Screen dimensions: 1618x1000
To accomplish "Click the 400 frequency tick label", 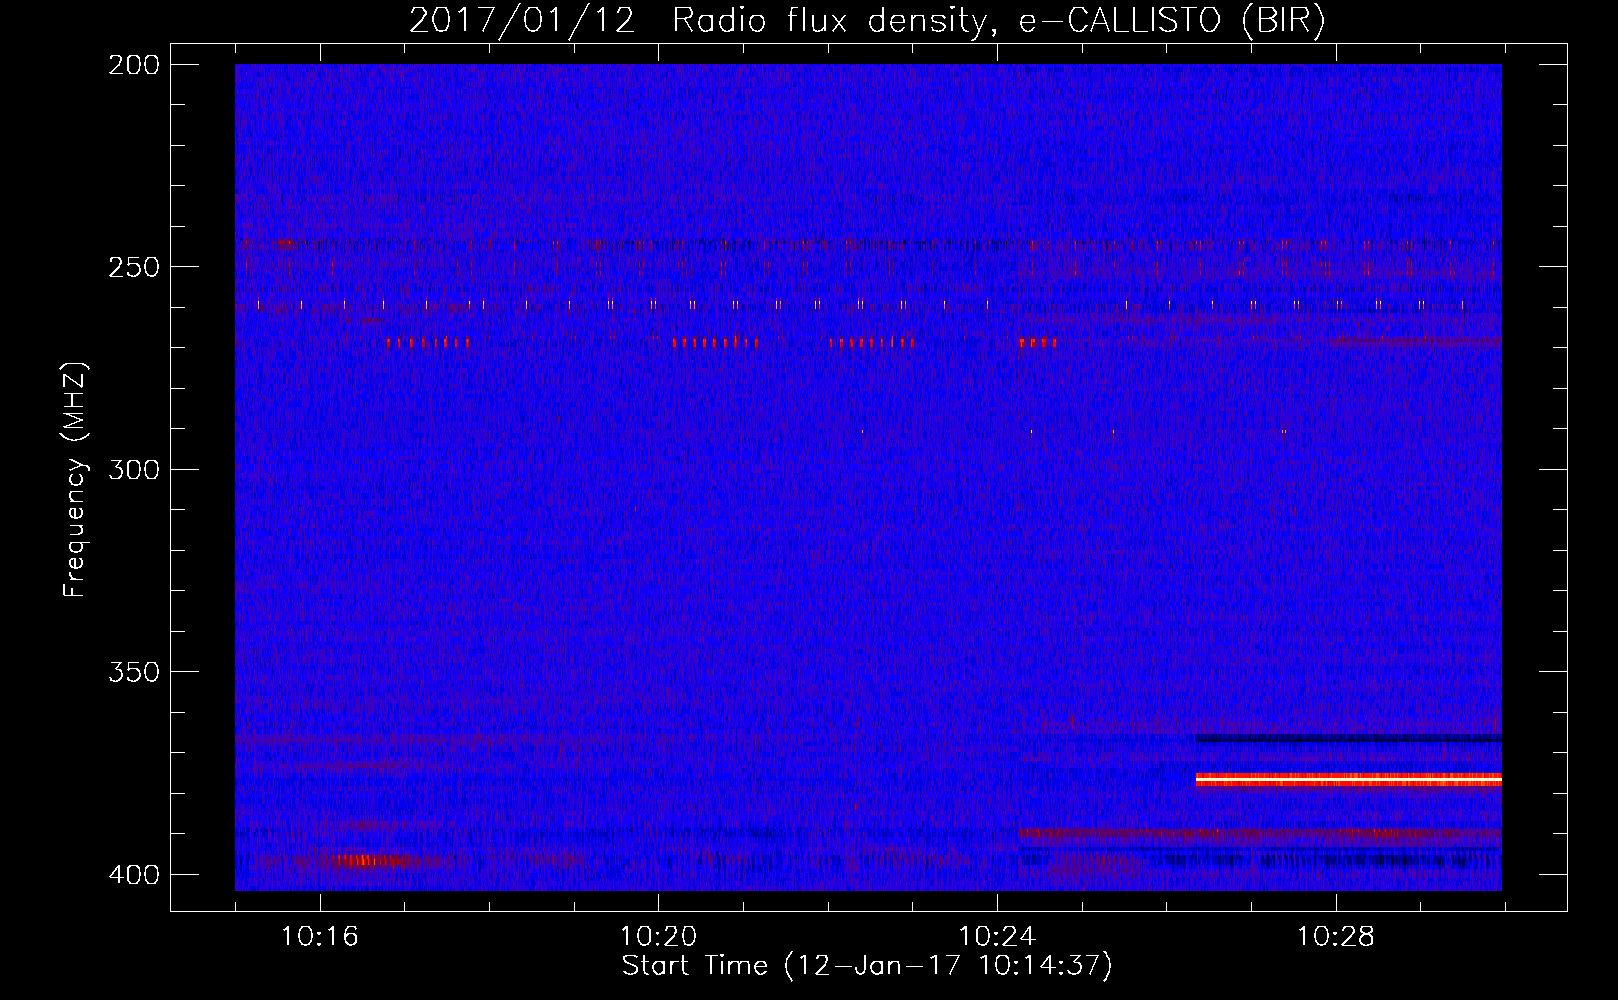I will coord(134,874).
